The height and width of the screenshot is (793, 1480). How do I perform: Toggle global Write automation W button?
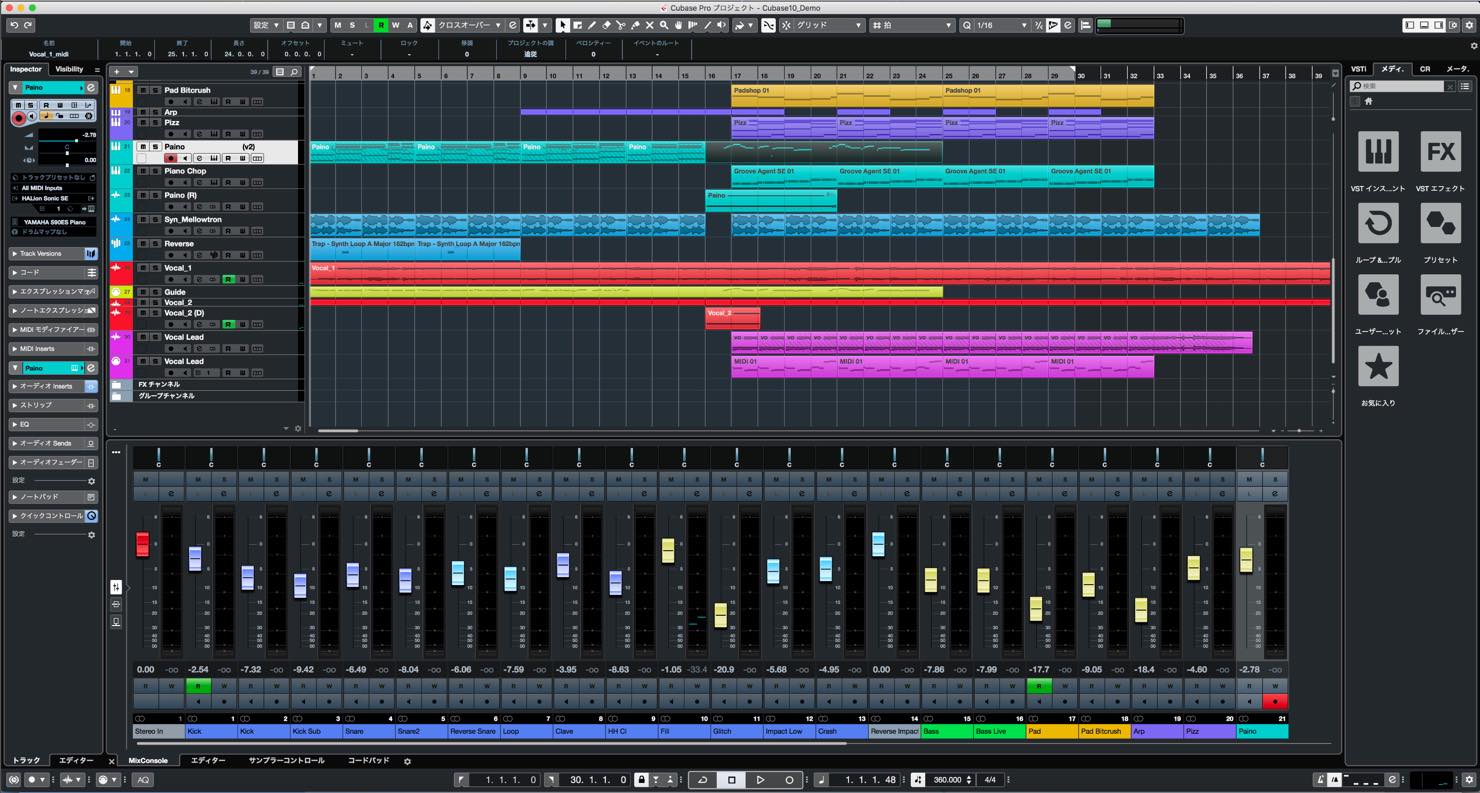tap(396, 25)
